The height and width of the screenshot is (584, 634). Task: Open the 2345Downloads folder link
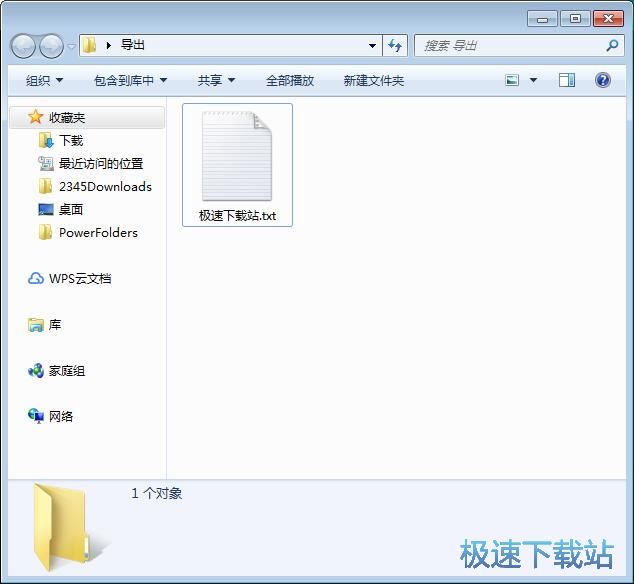click(x=105, y=186)
